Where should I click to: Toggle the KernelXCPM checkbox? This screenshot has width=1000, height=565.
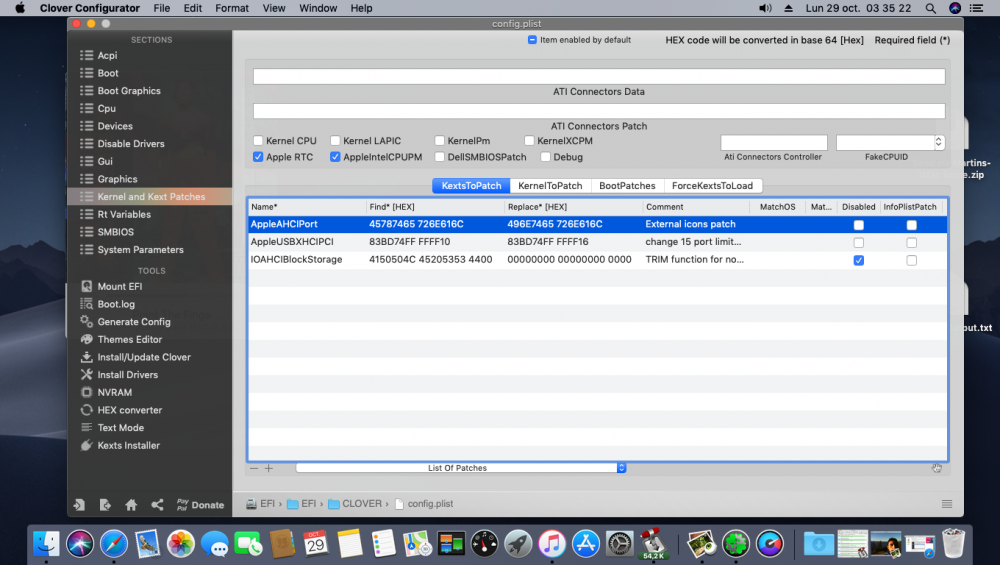click(x=529, y=141)
